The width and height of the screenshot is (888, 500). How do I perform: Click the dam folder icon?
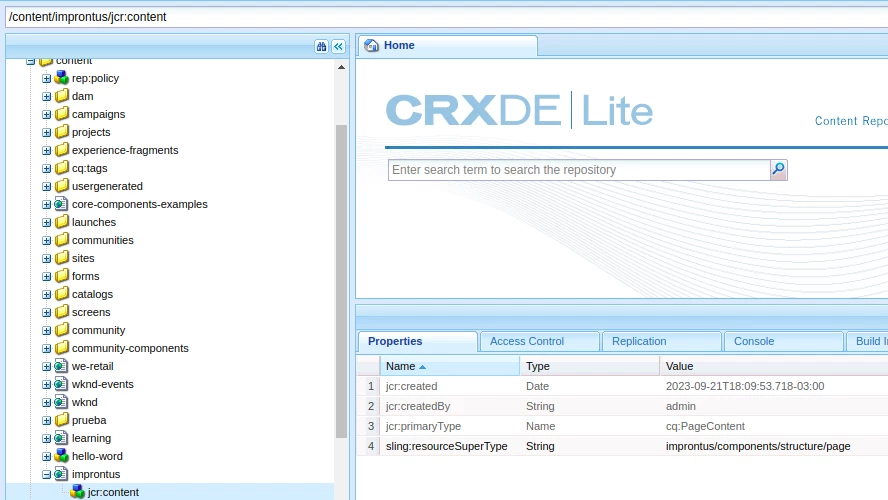[x=61, y=96]
